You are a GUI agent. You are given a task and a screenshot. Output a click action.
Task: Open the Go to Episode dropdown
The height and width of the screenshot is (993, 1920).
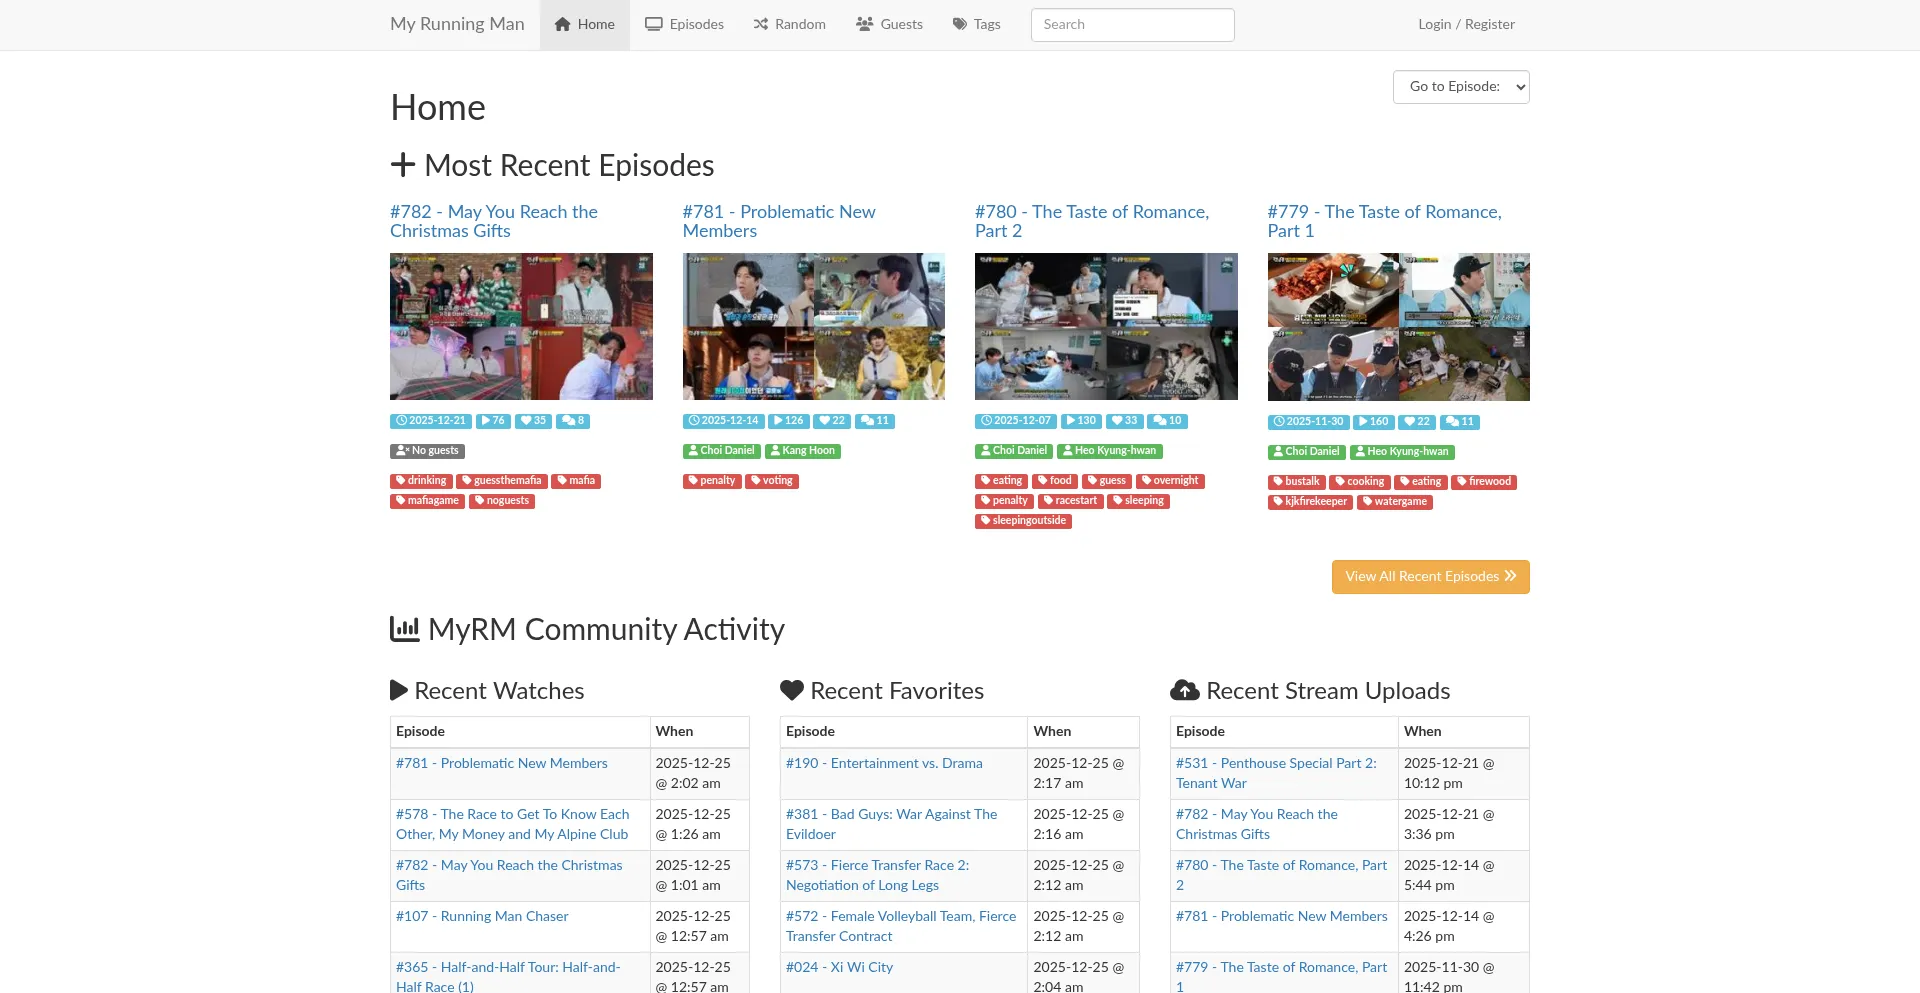[1460, 87]
